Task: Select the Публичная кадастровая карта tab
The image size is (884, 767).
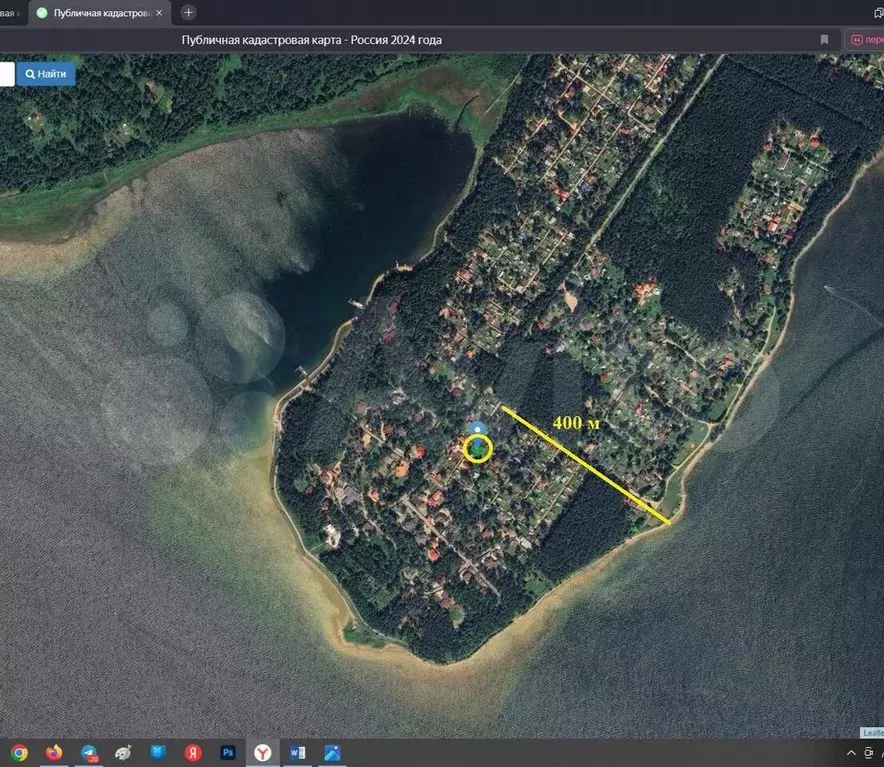Action: (x=95, y=13)
